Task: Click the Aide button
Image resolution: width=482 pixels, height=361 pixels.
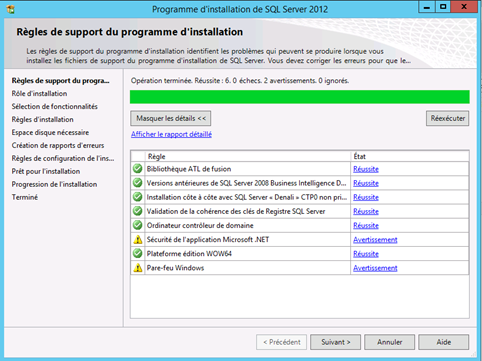Action: [x=443, y=342]
